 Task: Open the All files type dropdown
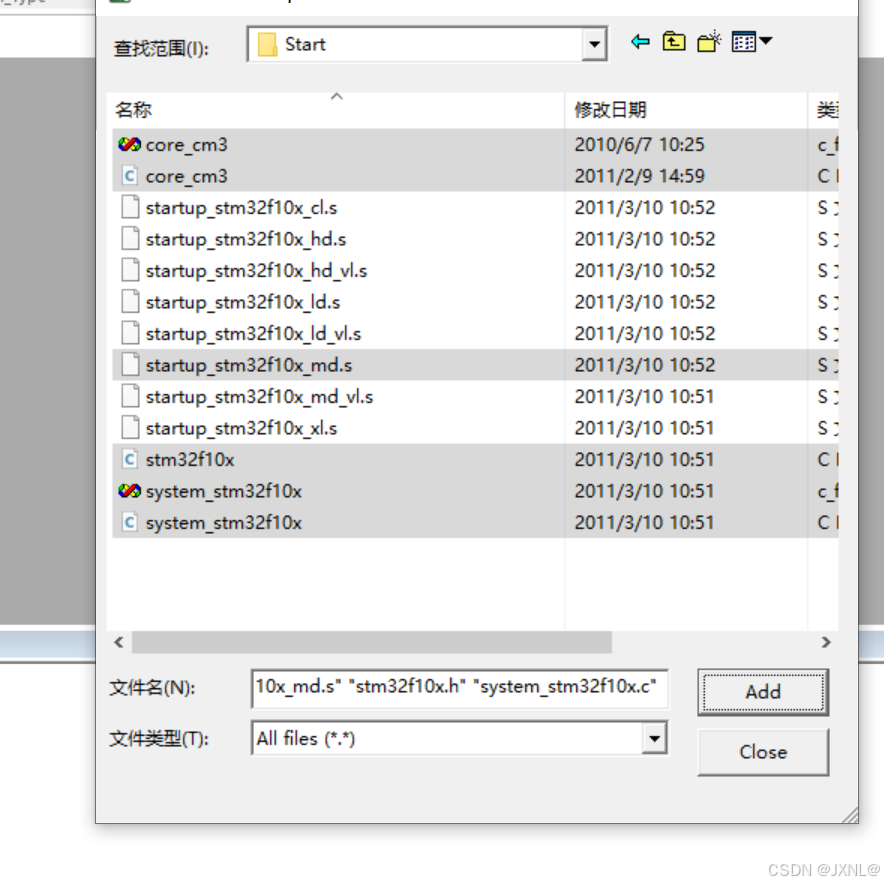pos(654,738)
